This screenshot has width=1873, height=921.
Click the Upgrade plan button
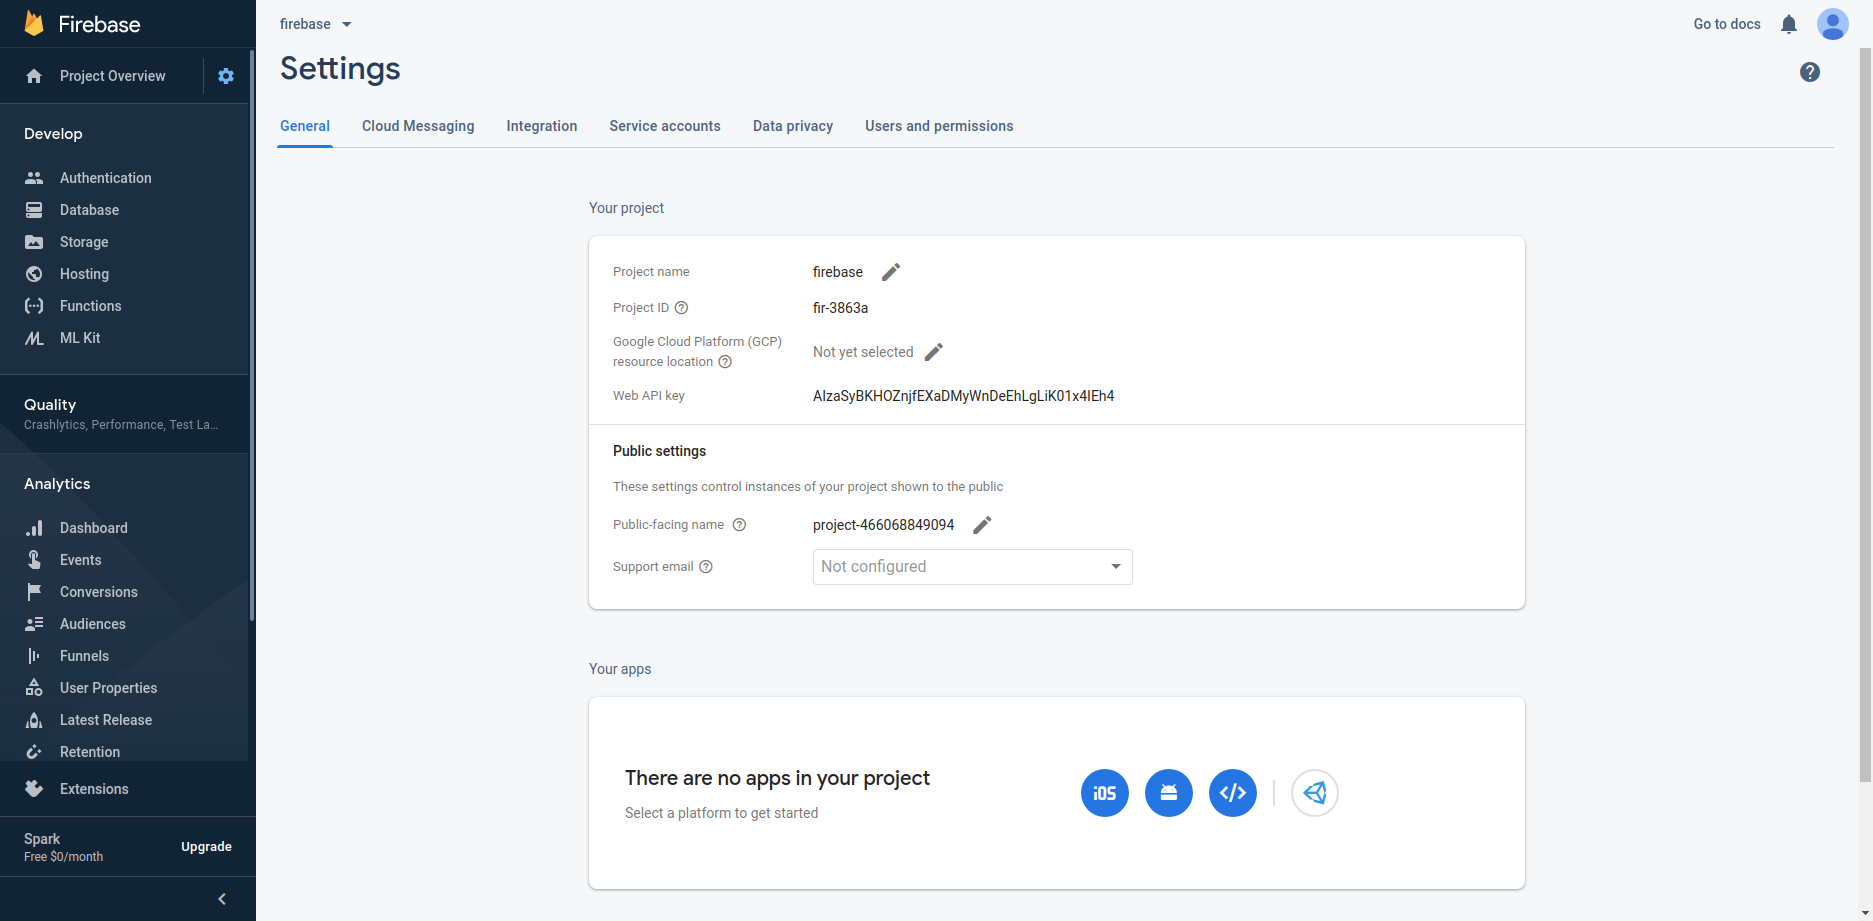click(x=206, y=847)
